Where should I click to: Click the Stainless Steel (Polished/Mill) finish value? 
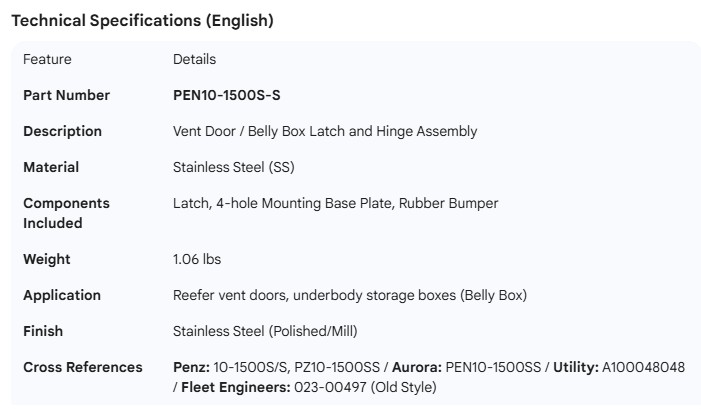[265, 331]
